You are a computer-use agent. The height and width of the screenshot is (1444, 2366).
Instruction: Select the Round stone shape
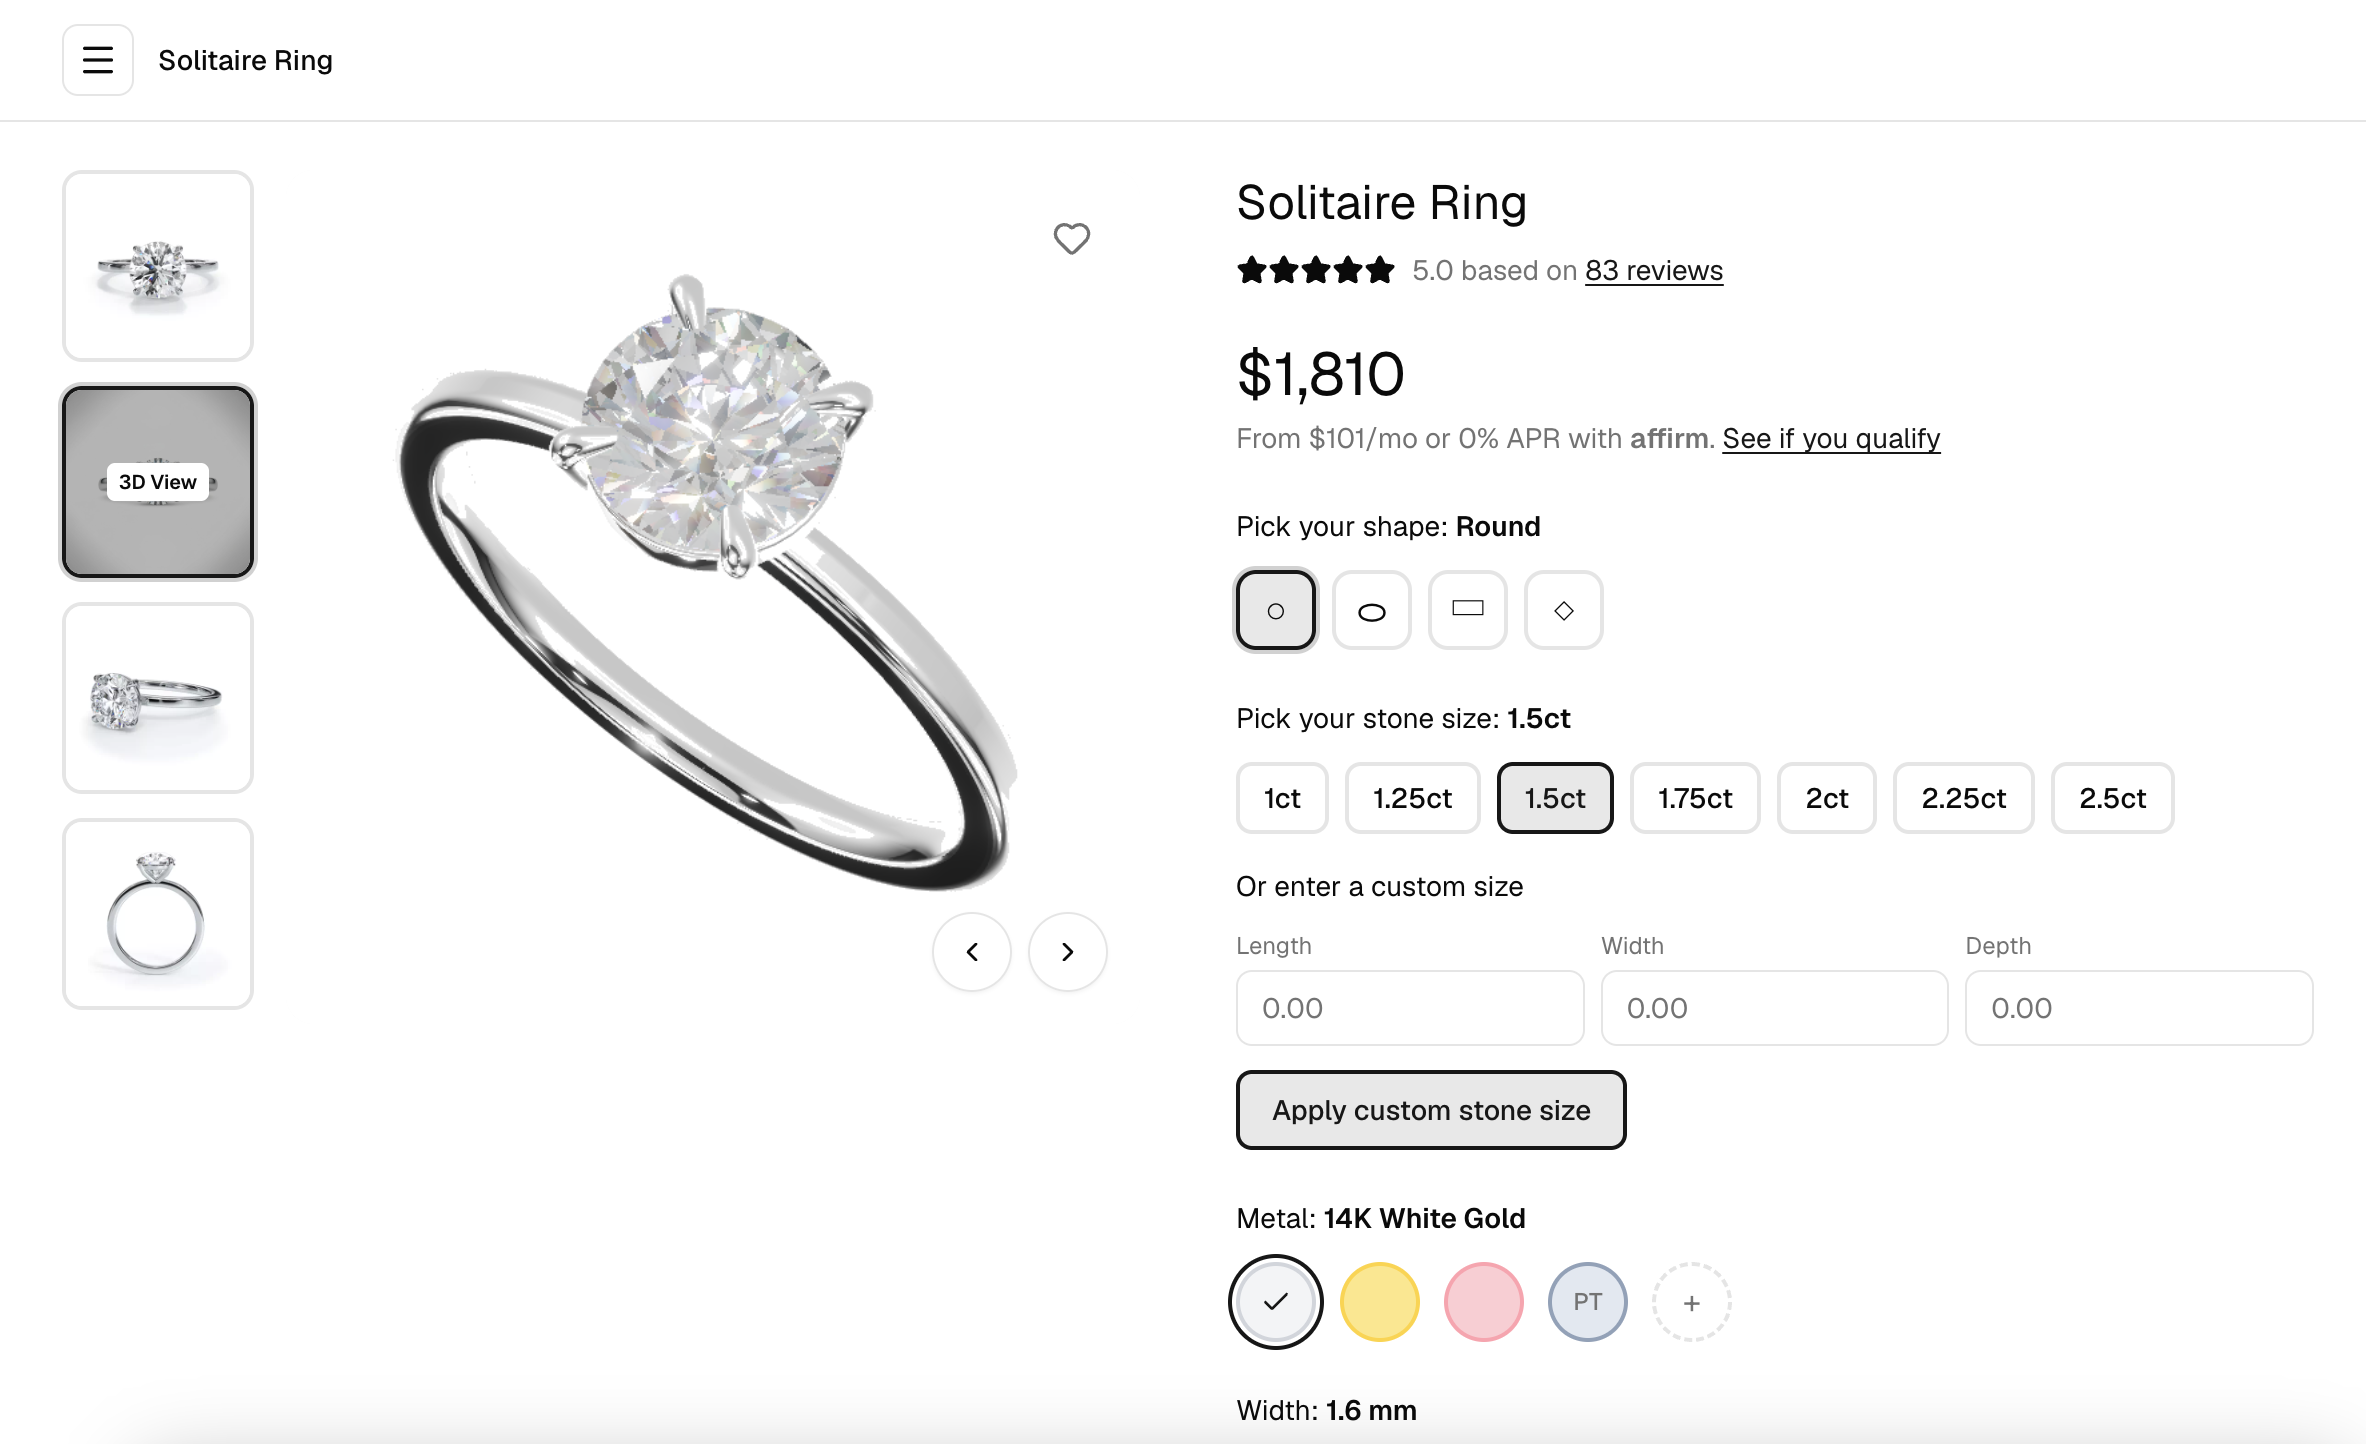(1275, 610)
